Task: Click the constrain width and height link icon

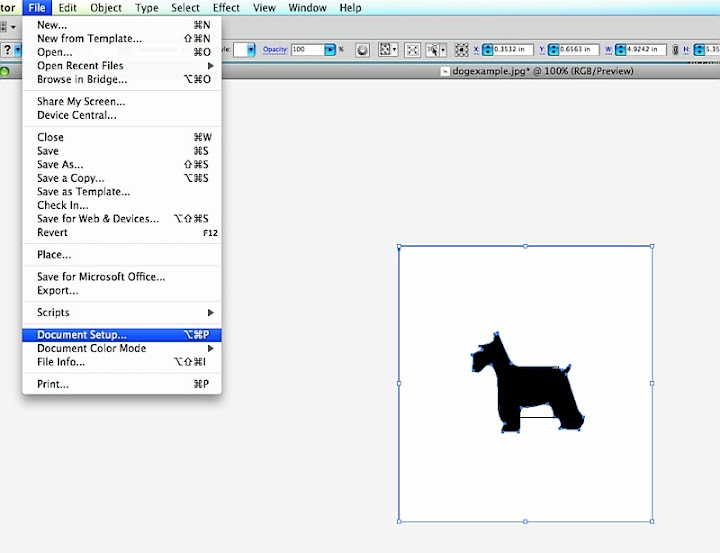Action: 676,49
